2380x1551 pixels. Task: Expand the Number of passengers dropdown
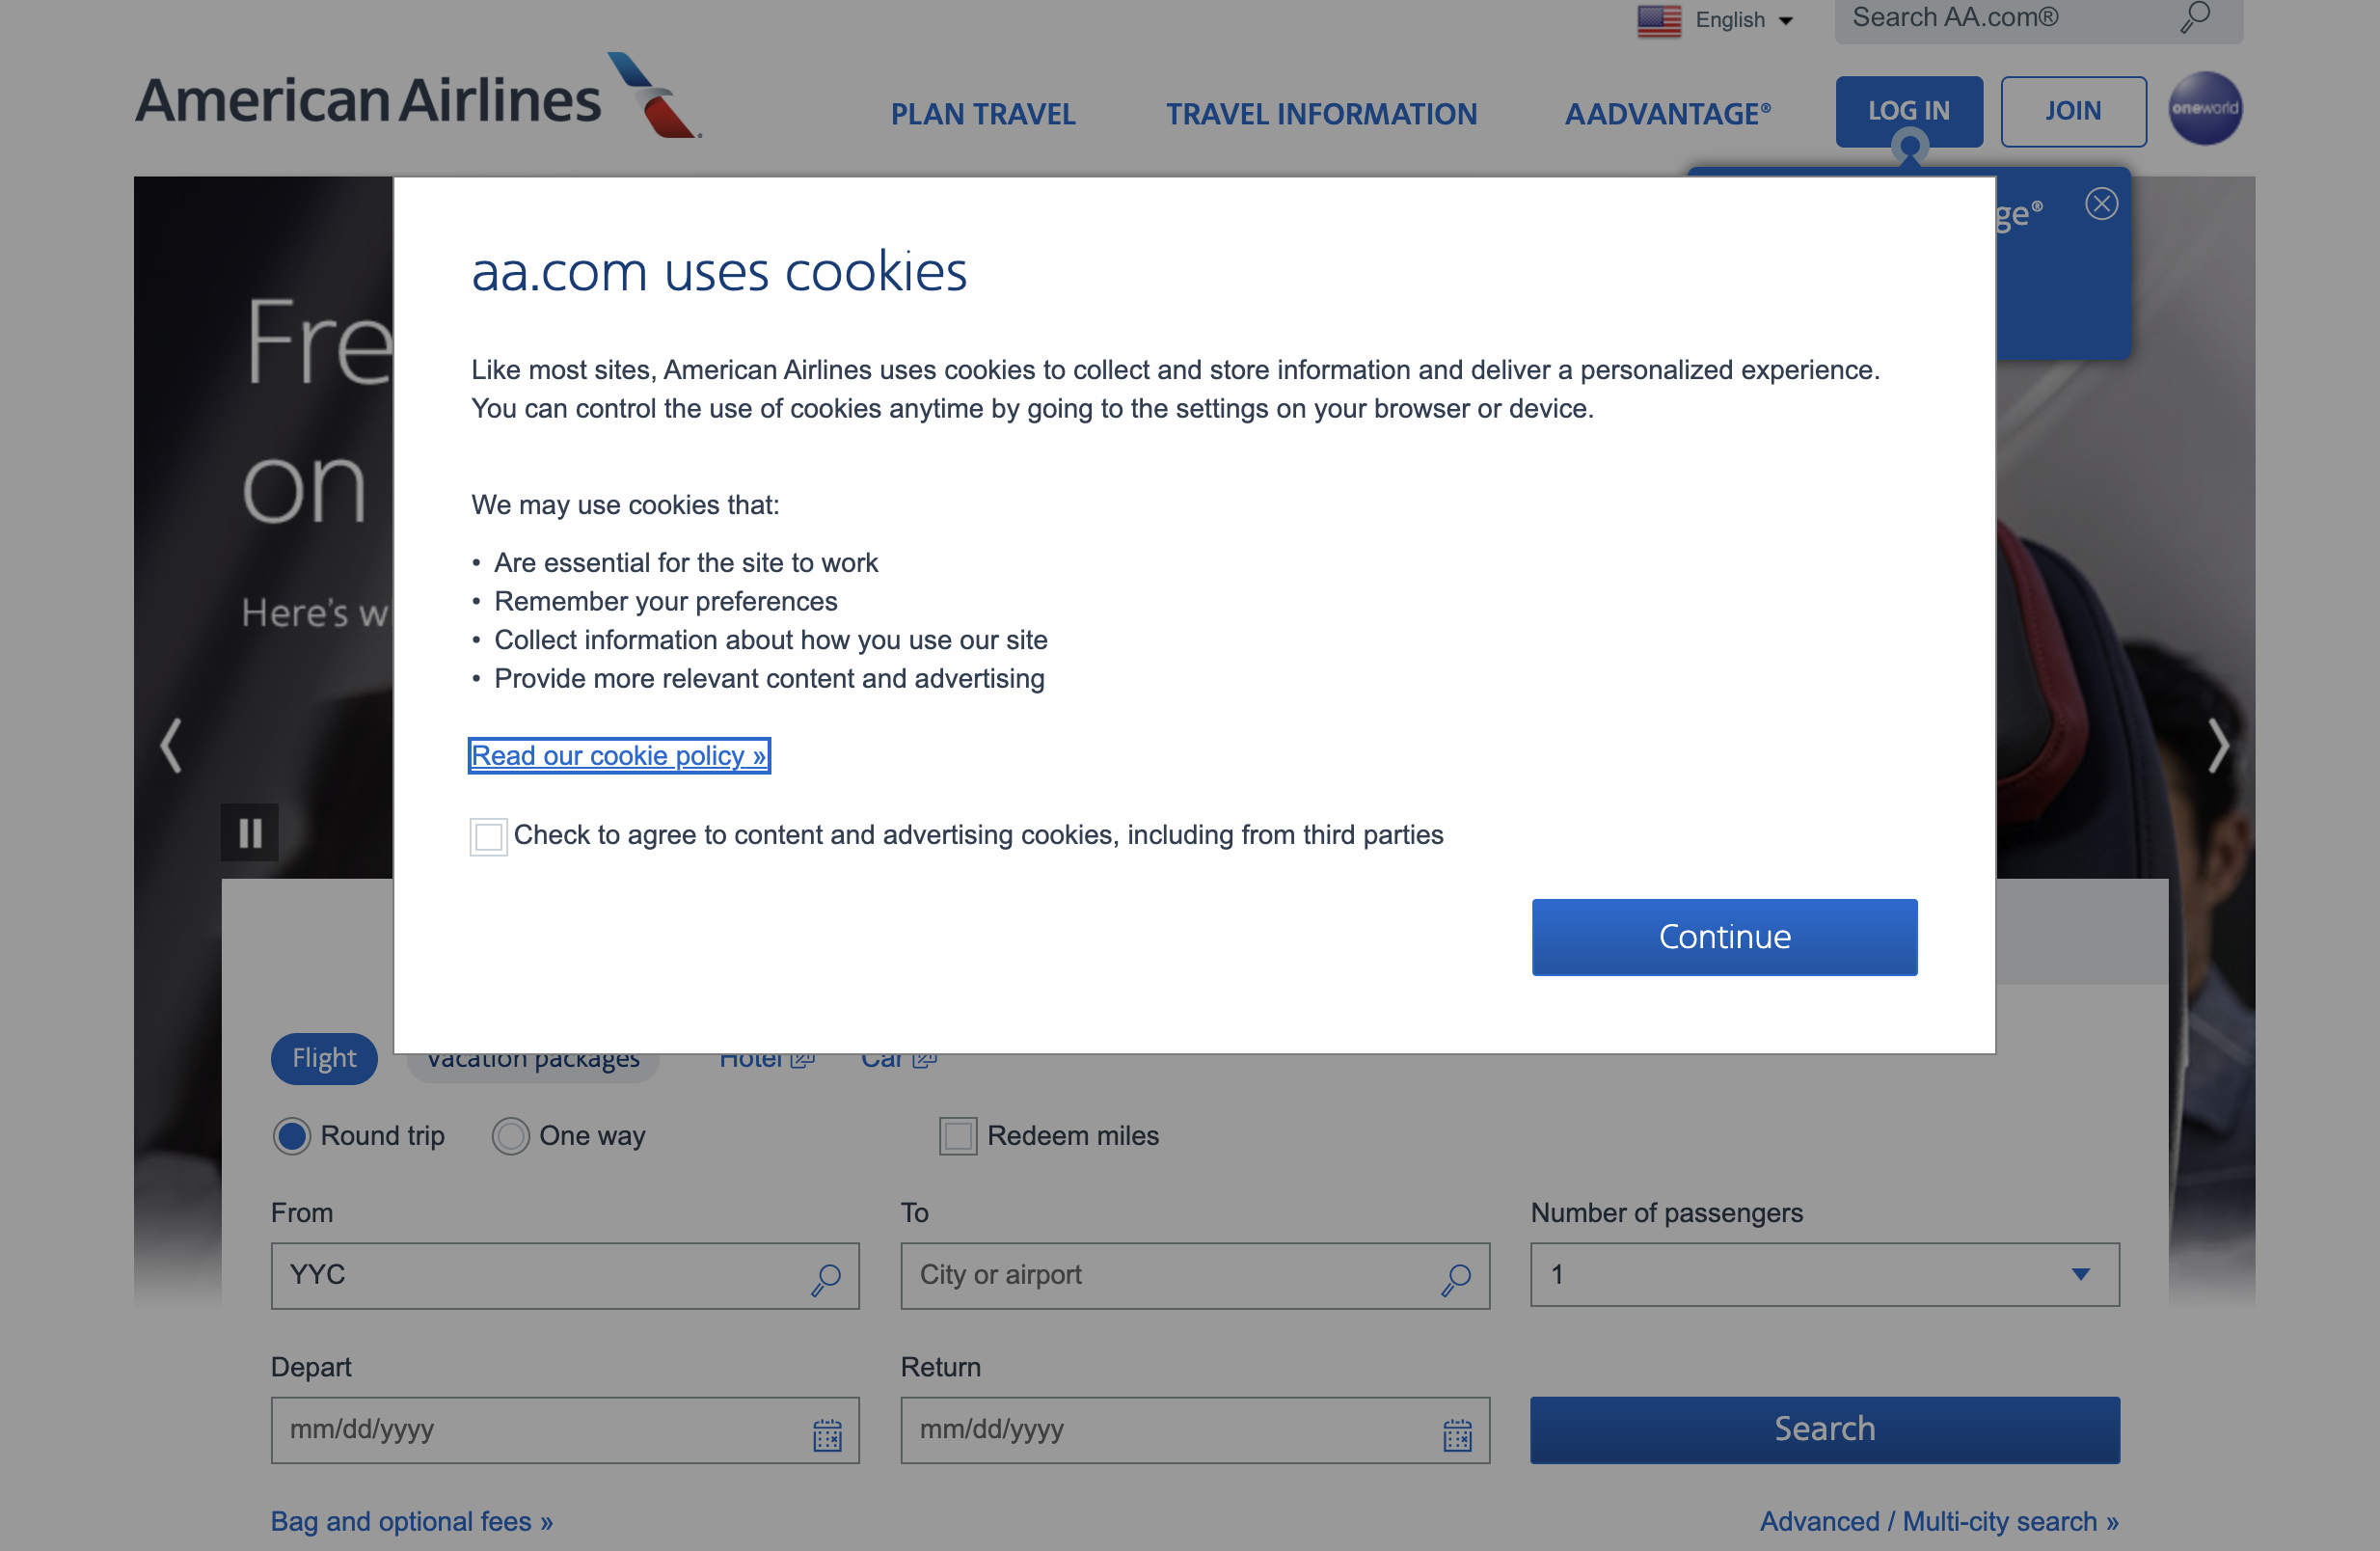click(2080, 1275)
